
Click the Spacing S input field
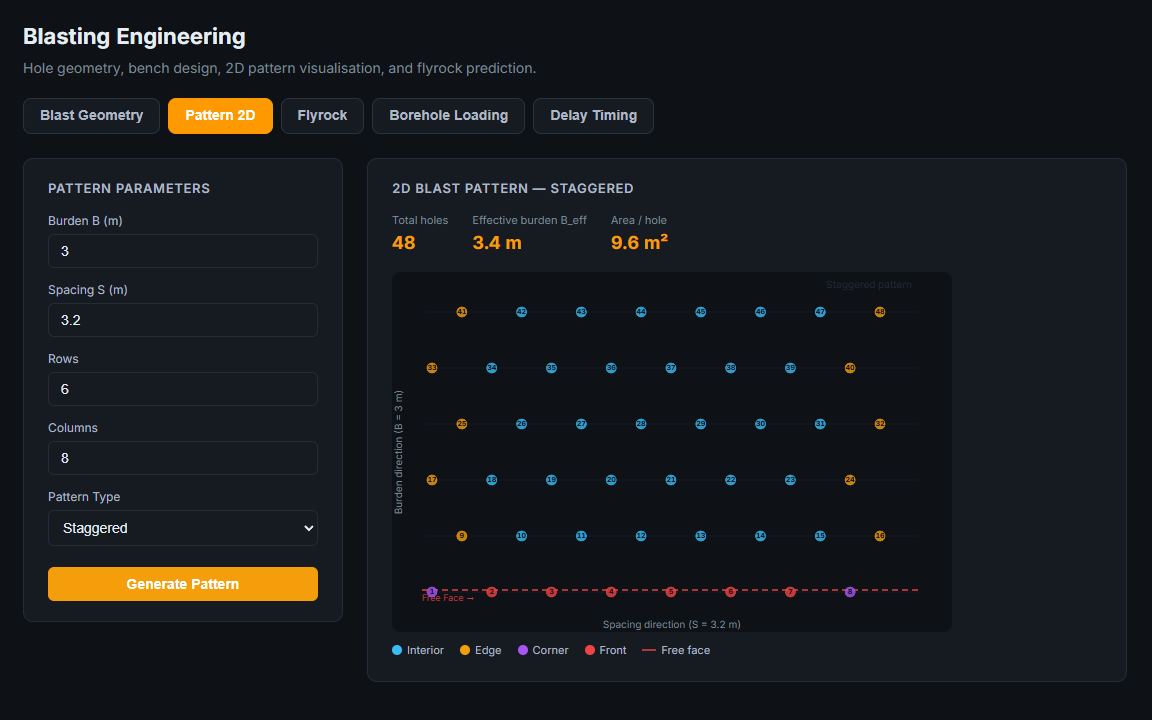tap(183, 320)
